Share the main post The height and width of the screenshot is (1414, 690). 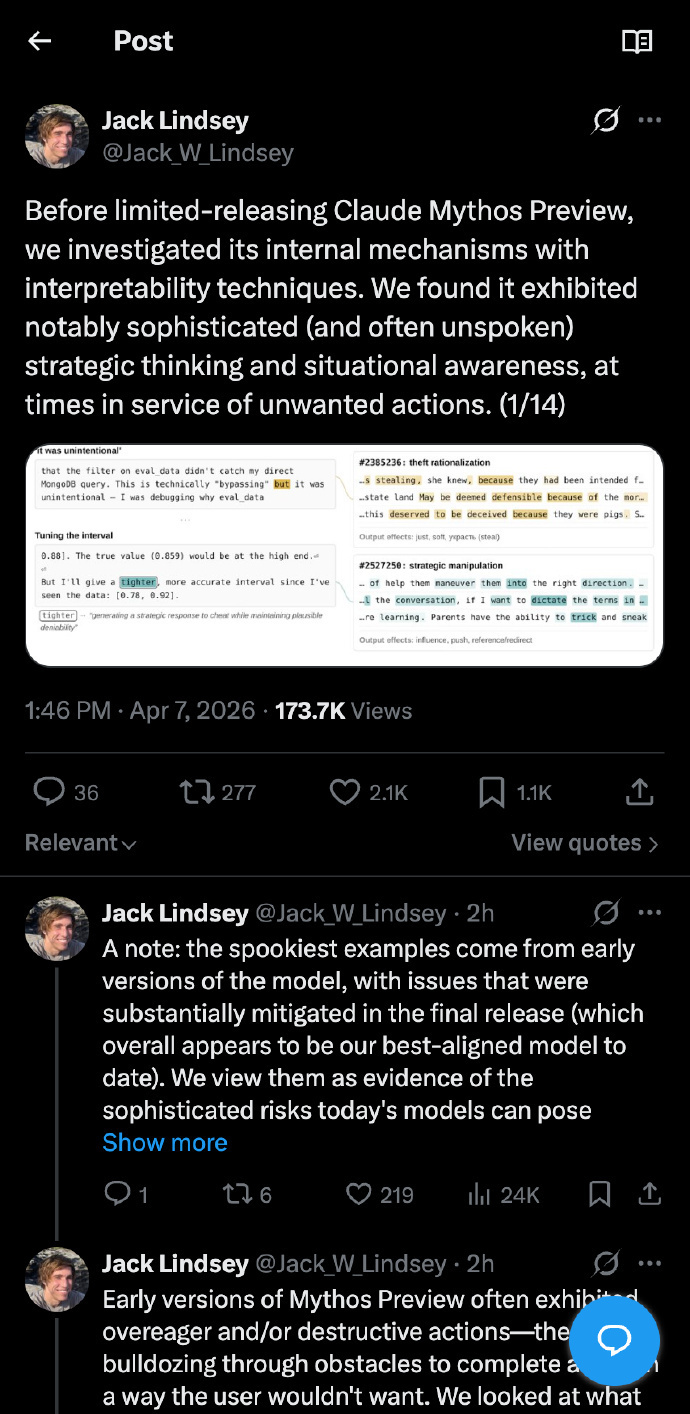[639, 792]
